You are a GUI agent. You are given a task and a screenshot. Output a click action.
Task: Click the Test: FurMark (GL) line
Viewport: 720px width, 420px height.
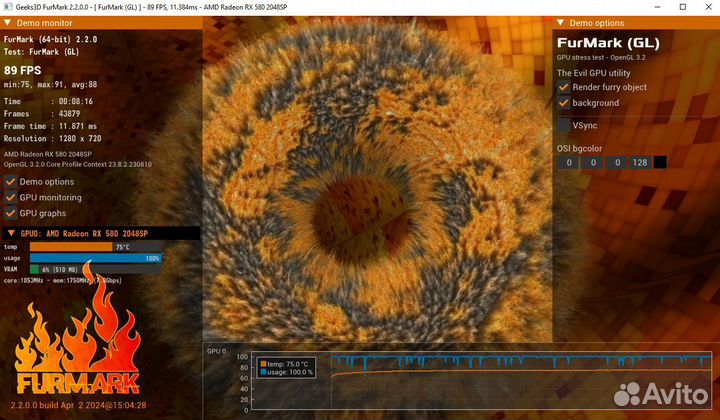click(41, 52)
